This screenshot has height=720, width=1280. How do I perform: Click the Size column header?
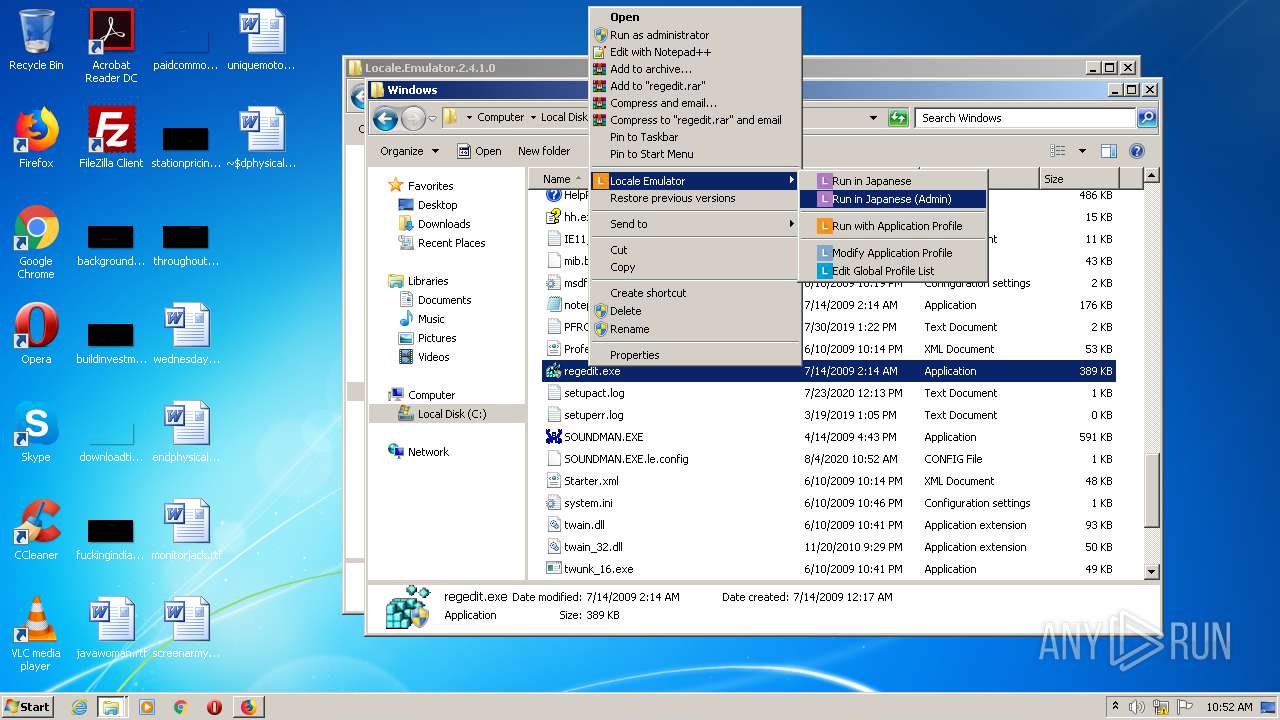[1079, 179]
